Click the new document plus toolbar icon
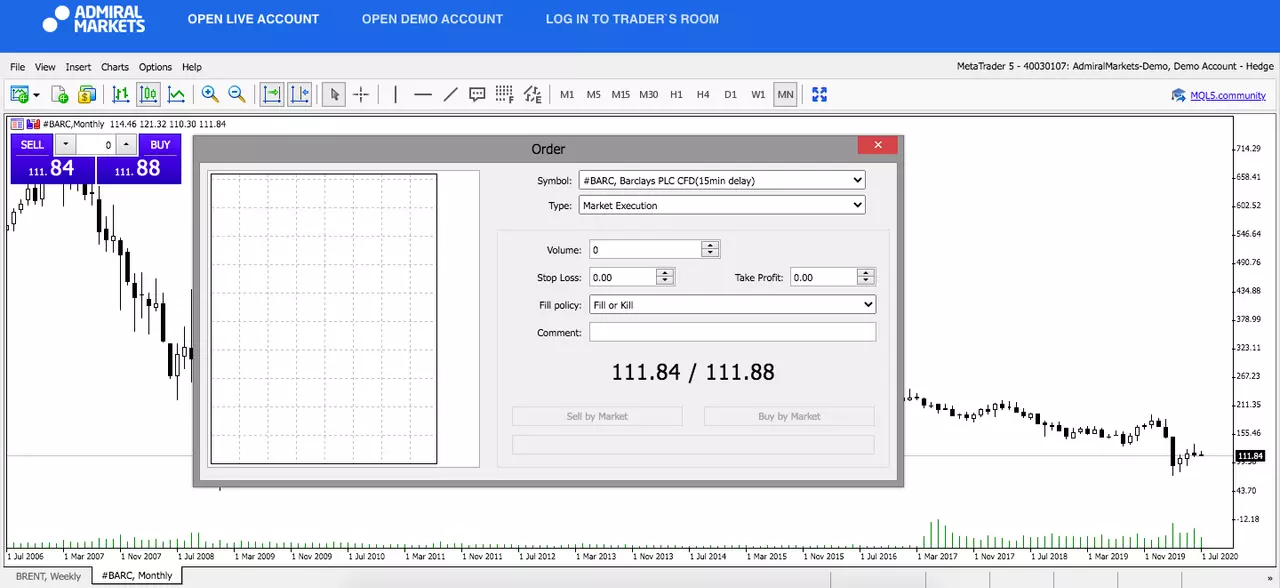1280x588 pixels. pos(60,94)
